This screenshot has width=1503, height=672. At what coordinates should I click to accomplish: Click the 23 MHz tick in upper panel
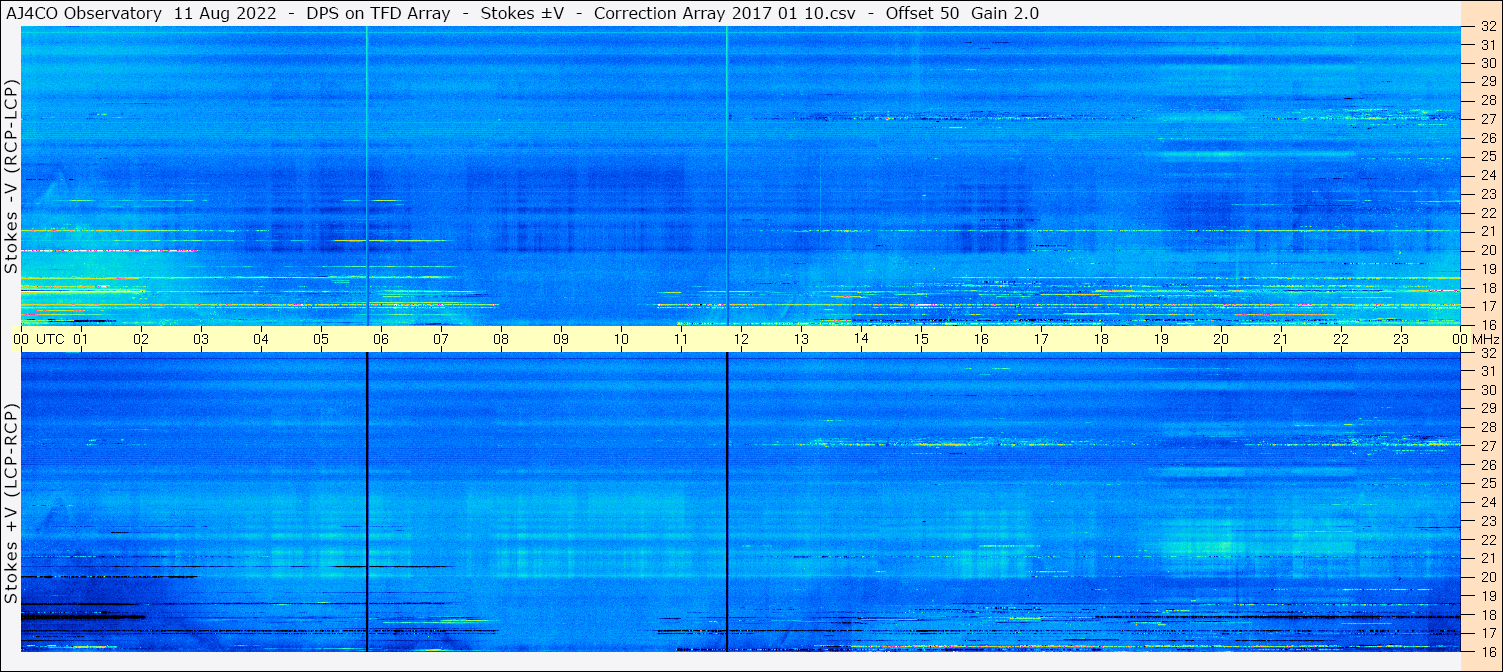pyautogui.click(x=1488, y=194)
